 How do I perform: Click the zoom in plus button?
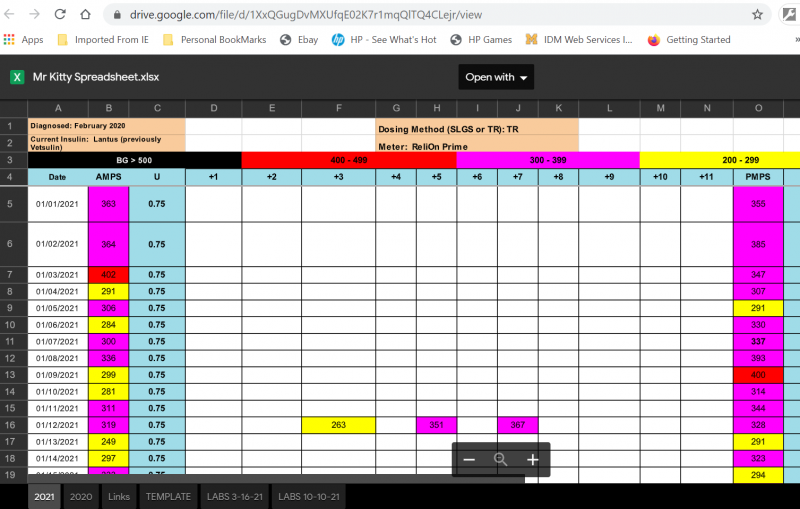533,460
